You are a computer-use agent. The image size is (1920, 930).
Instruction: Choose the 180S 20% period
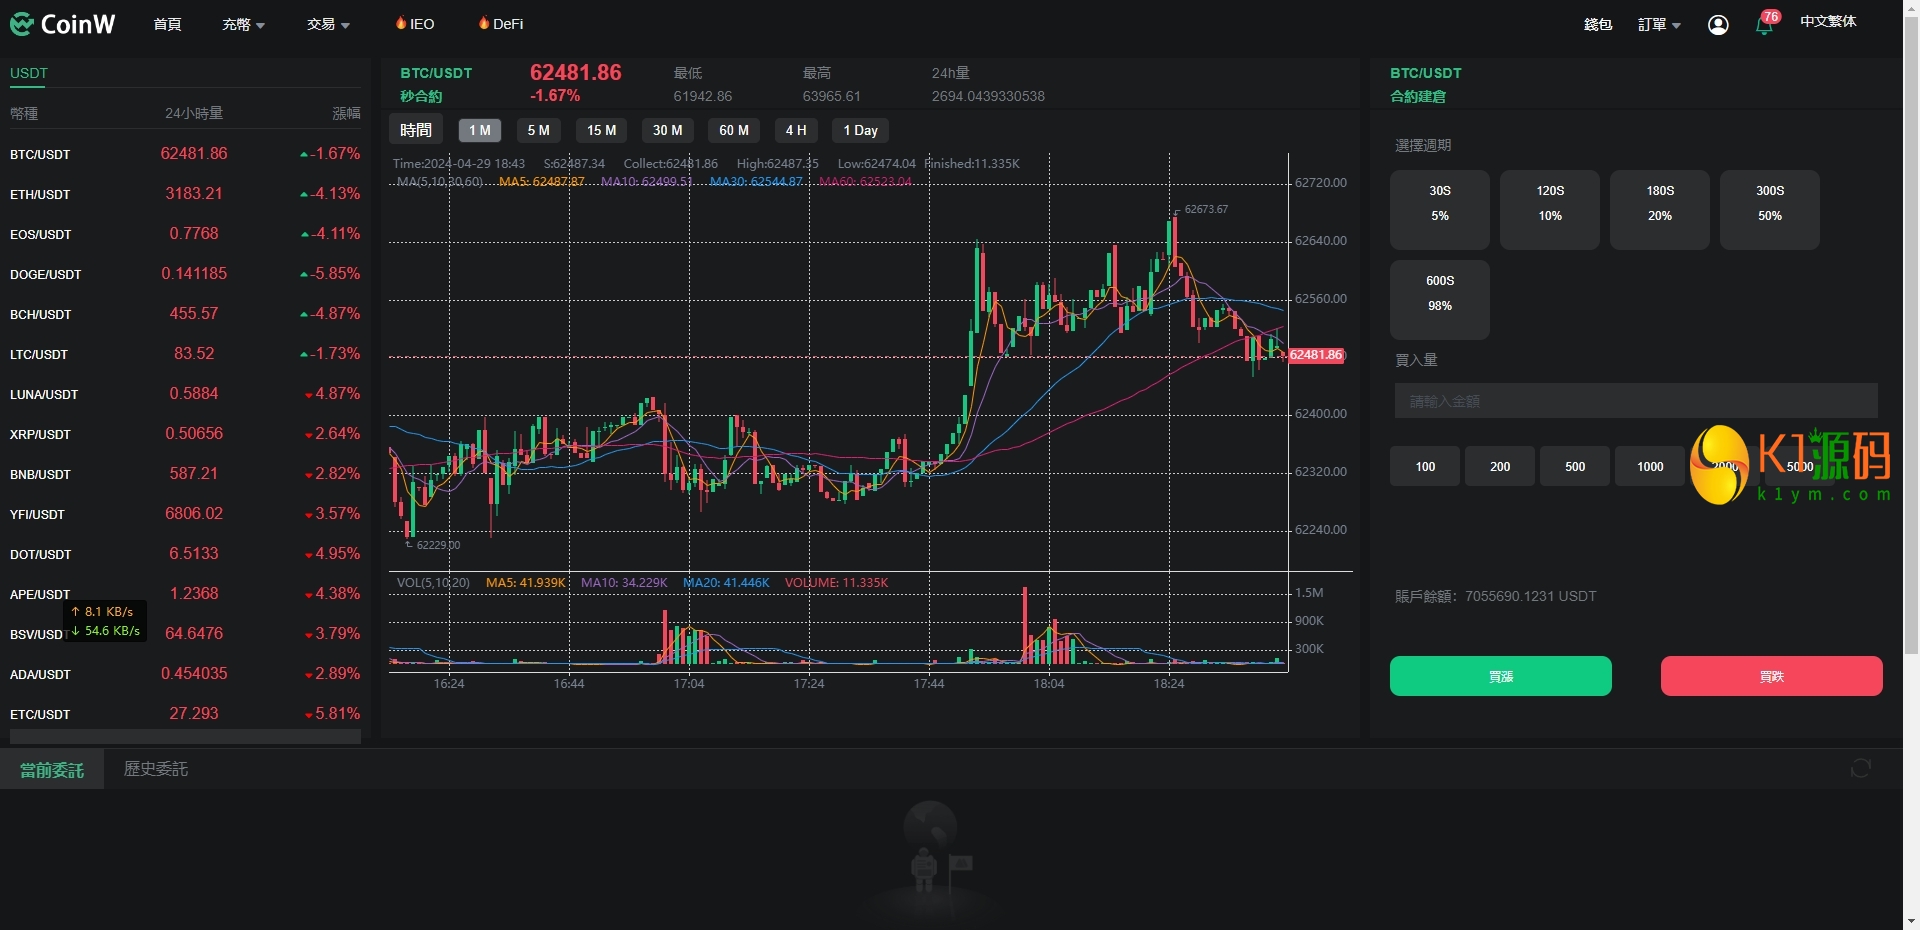(x=1660, y=210)
